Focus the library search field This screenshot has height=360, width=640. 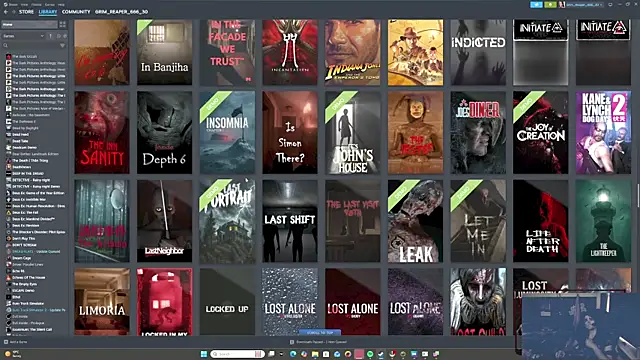click(30, 45)
